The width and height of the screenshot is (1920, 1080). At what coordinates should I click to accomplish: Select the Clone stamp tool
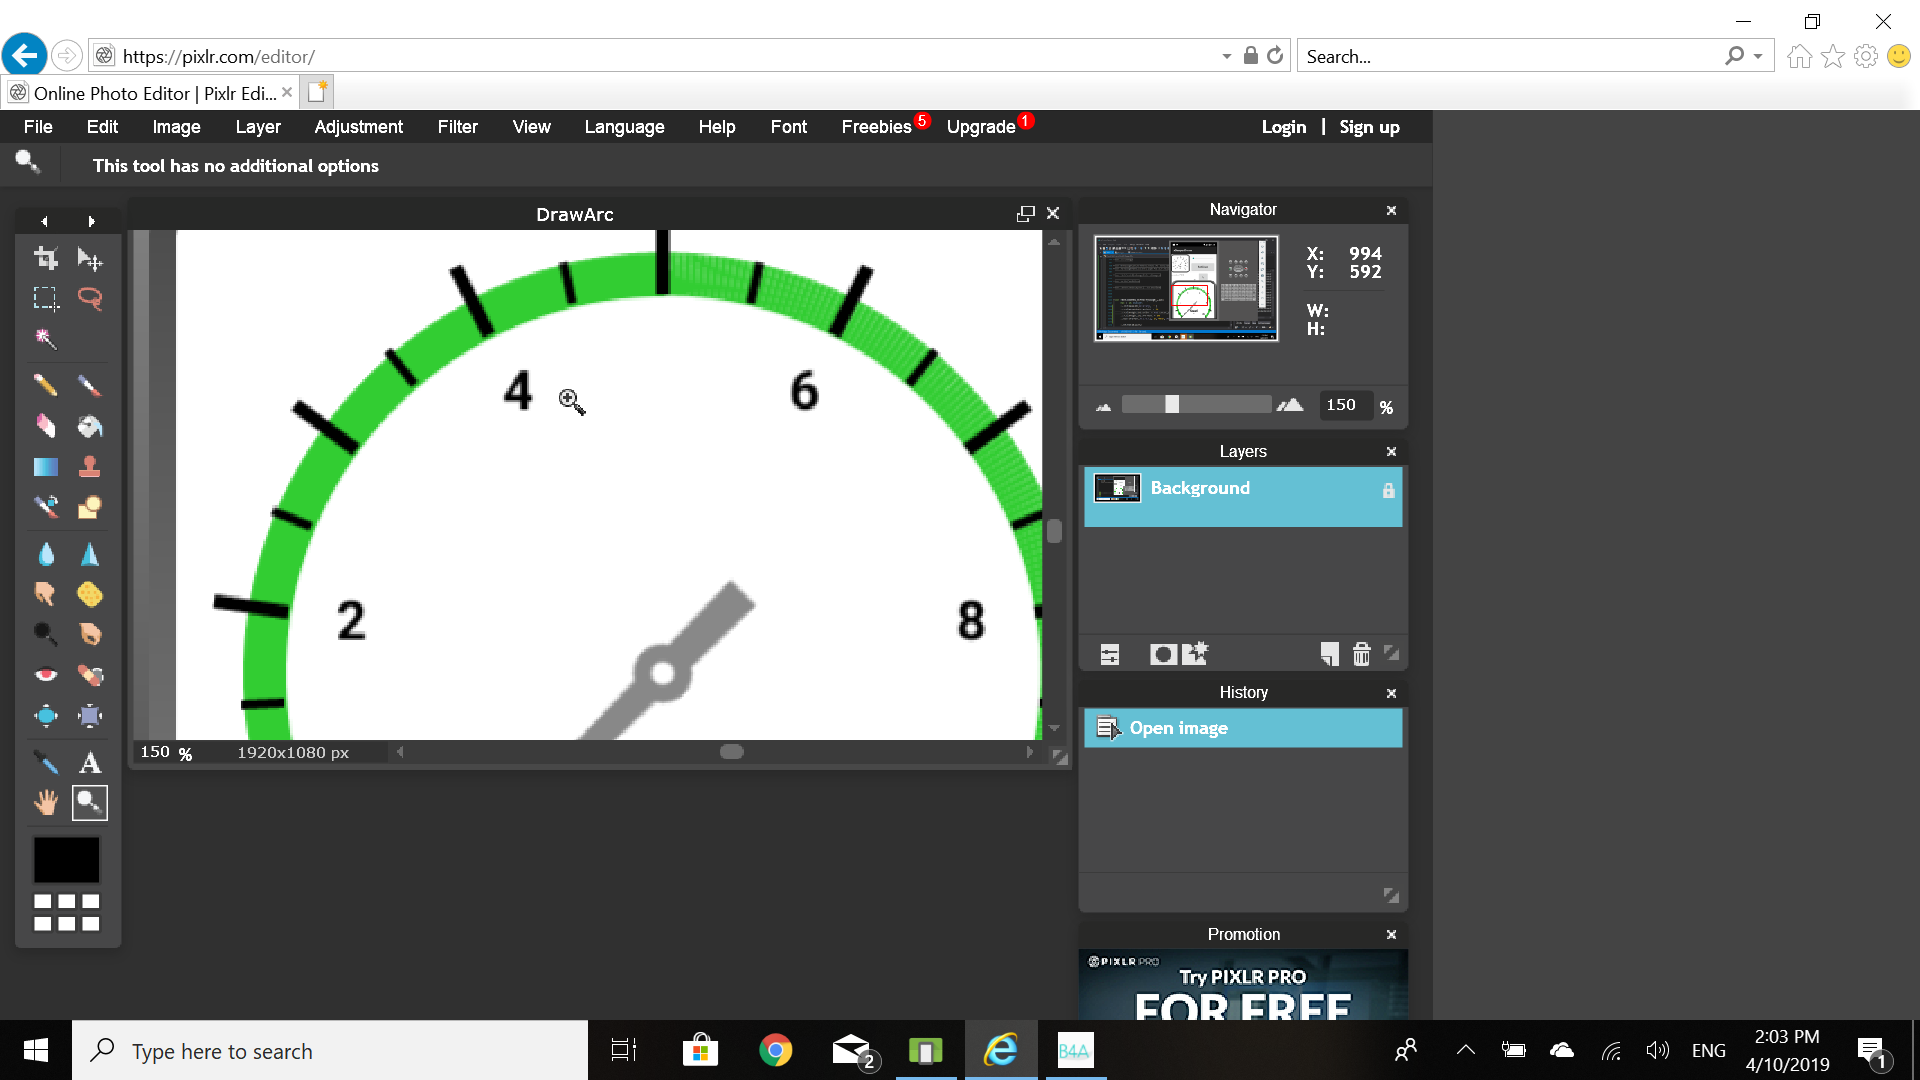pos(90,467)
